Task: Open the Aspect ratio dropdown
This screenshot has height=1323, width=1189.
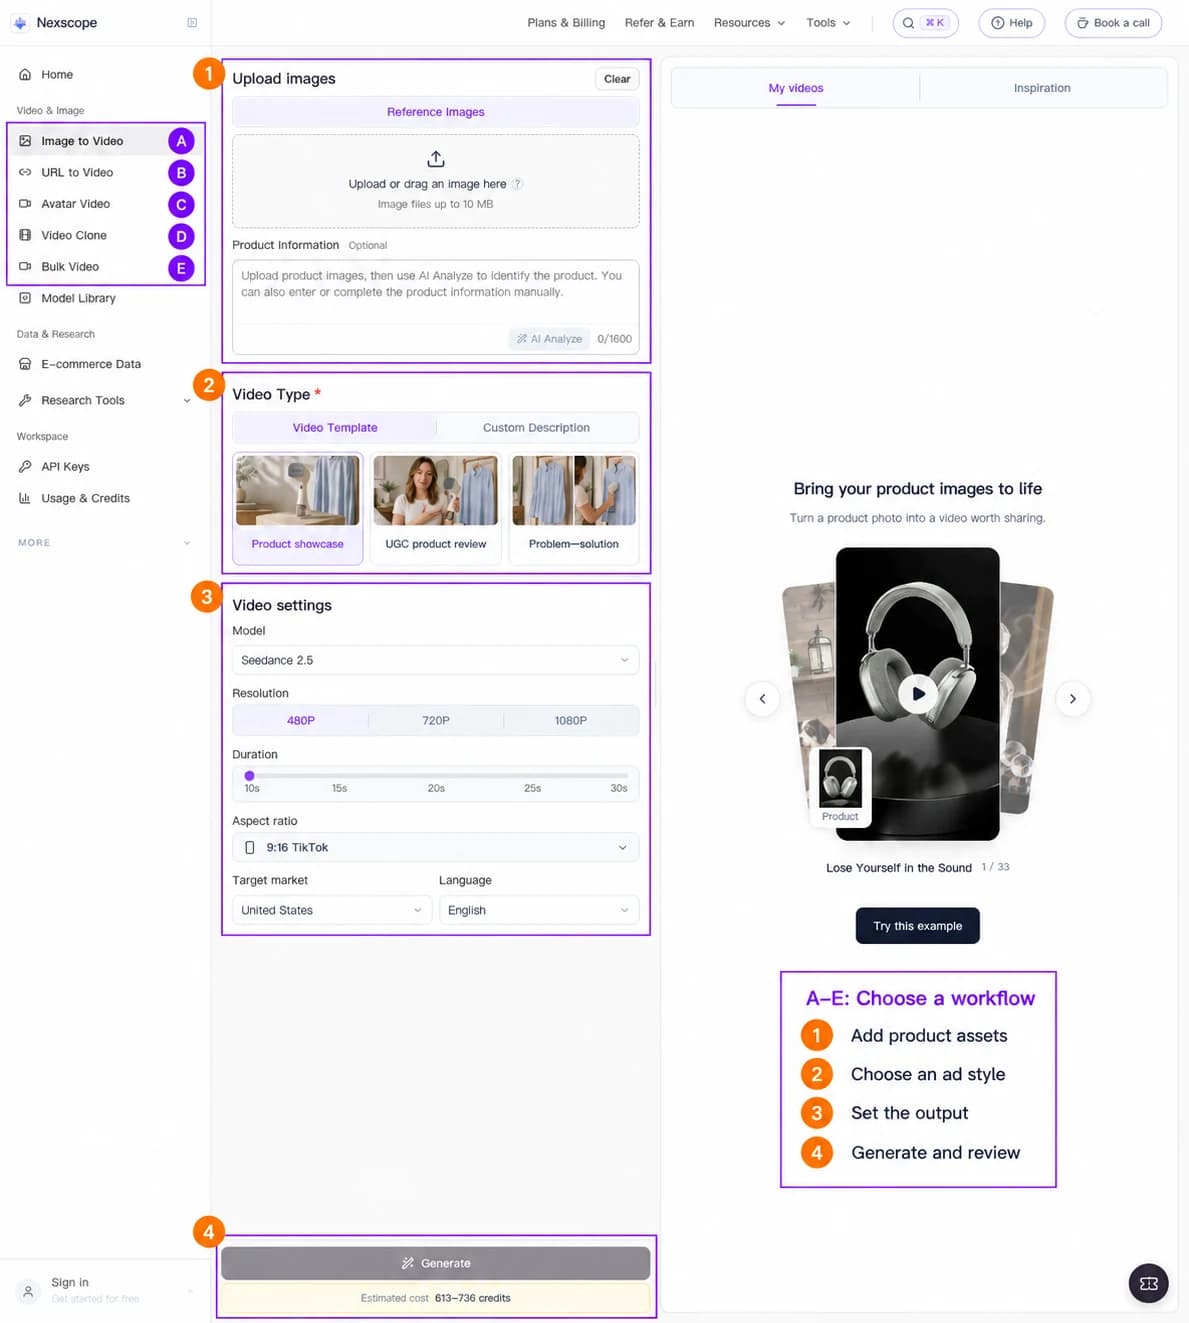Action: [435, 848]
